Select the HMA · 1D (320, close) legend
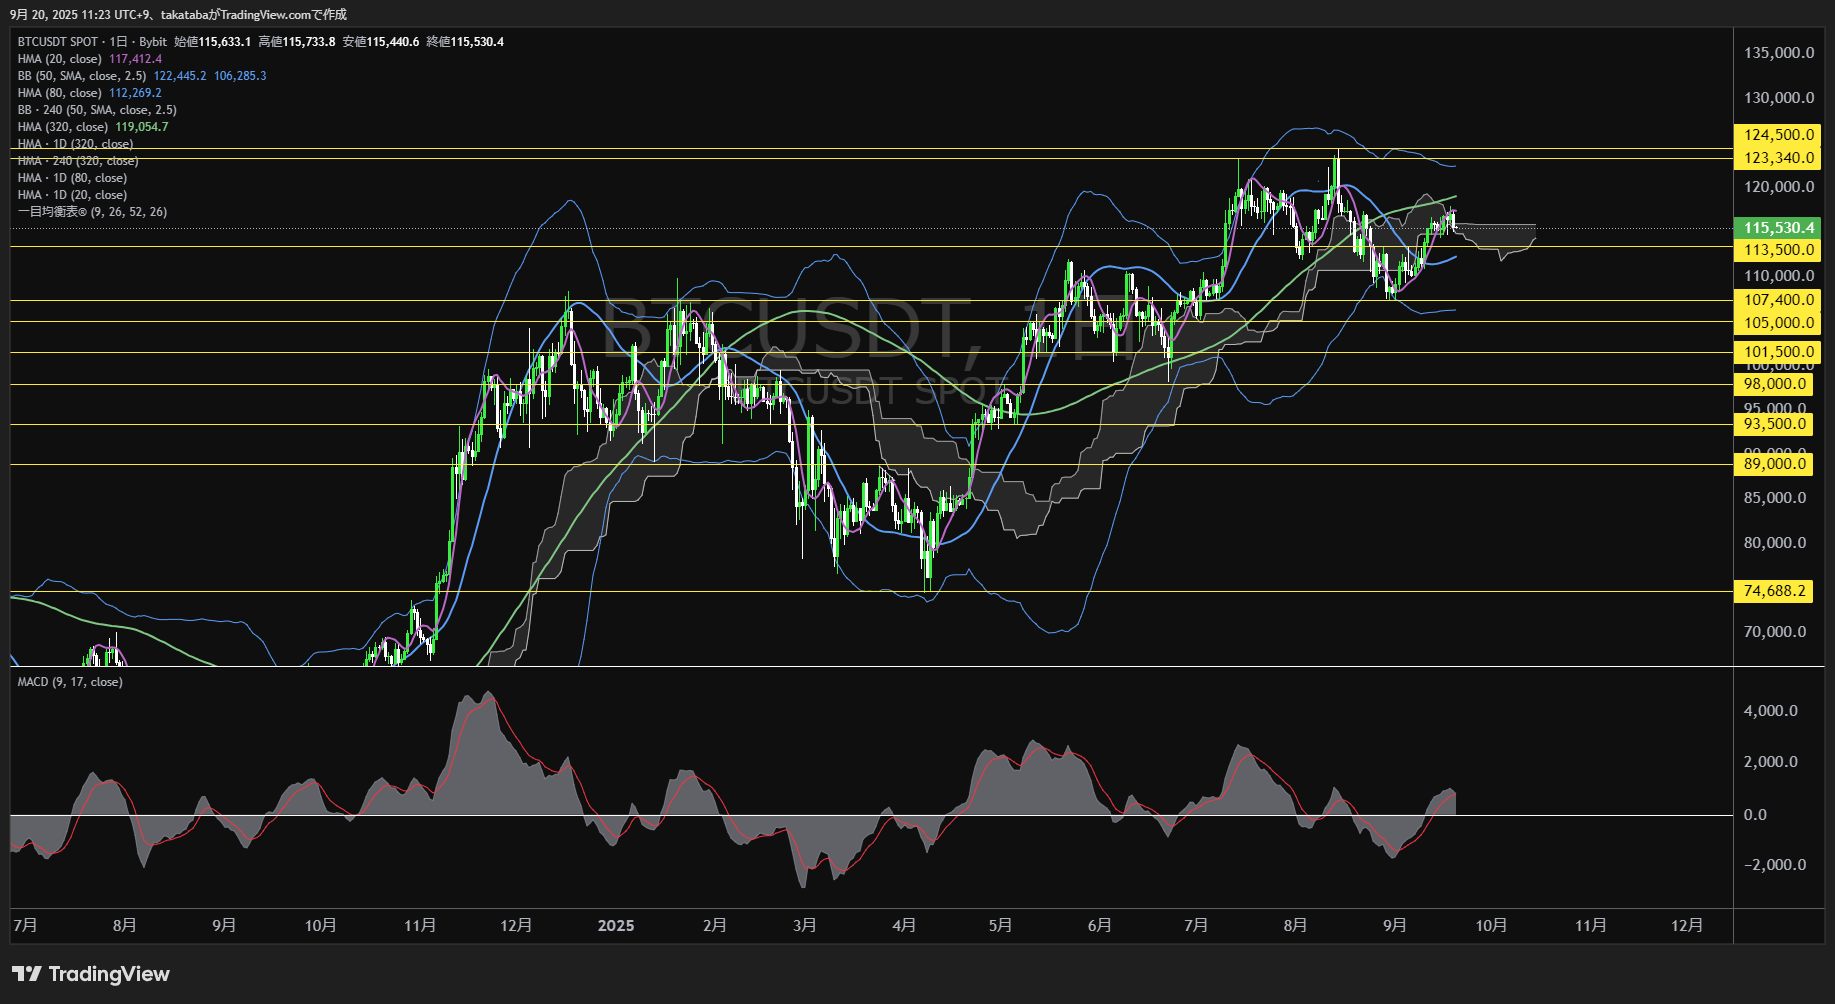 pyautogui.click(x=75, y=144)
